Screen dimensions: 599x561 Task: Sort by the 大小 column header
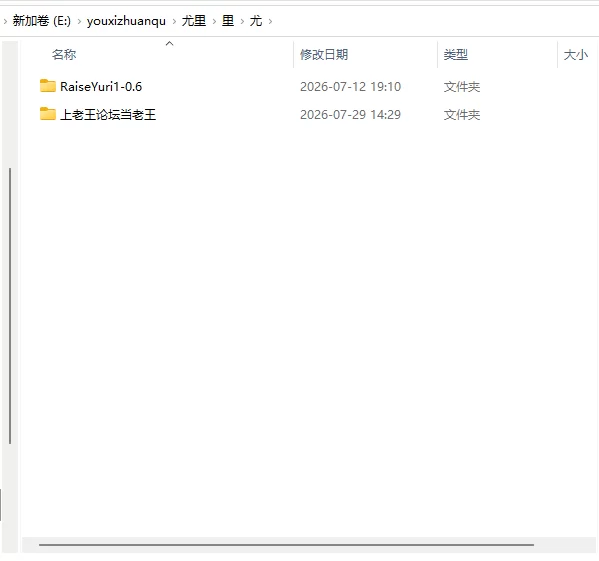click(x=576, y=55)
